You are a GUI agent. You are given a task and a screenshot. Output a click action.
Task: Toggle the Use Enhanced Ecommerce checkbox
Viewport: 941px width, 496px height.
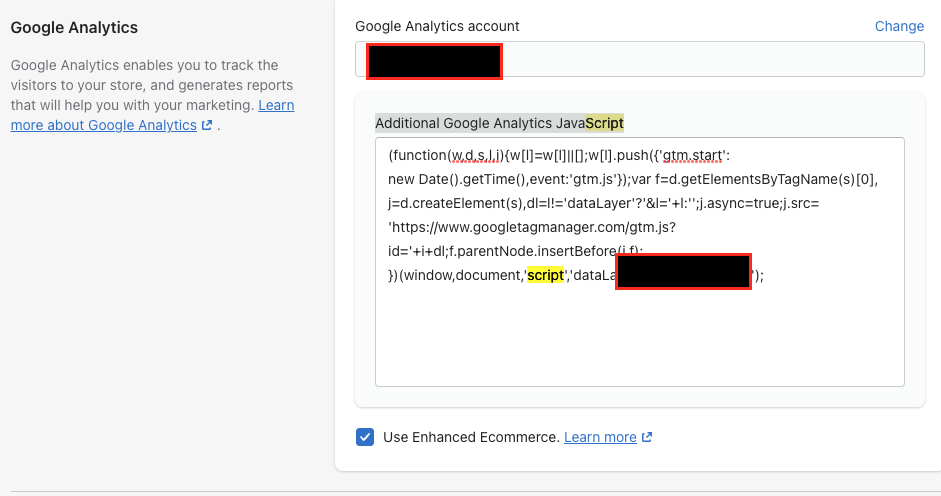[365, 437]
